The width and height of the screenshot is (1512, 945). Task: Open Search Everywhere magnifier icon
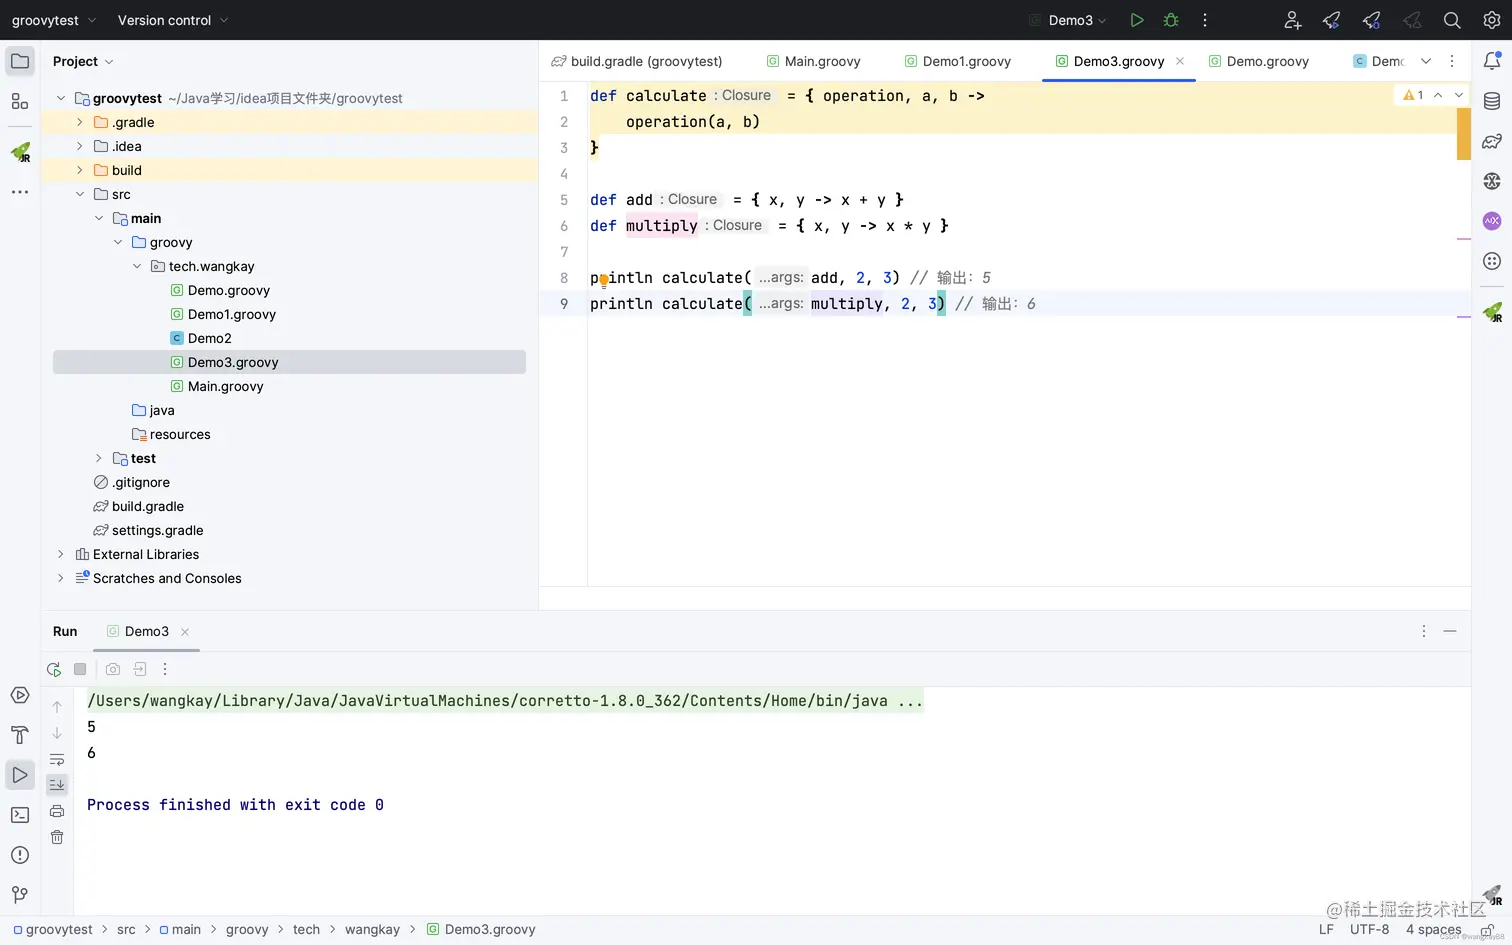(x=1452, y=20)
